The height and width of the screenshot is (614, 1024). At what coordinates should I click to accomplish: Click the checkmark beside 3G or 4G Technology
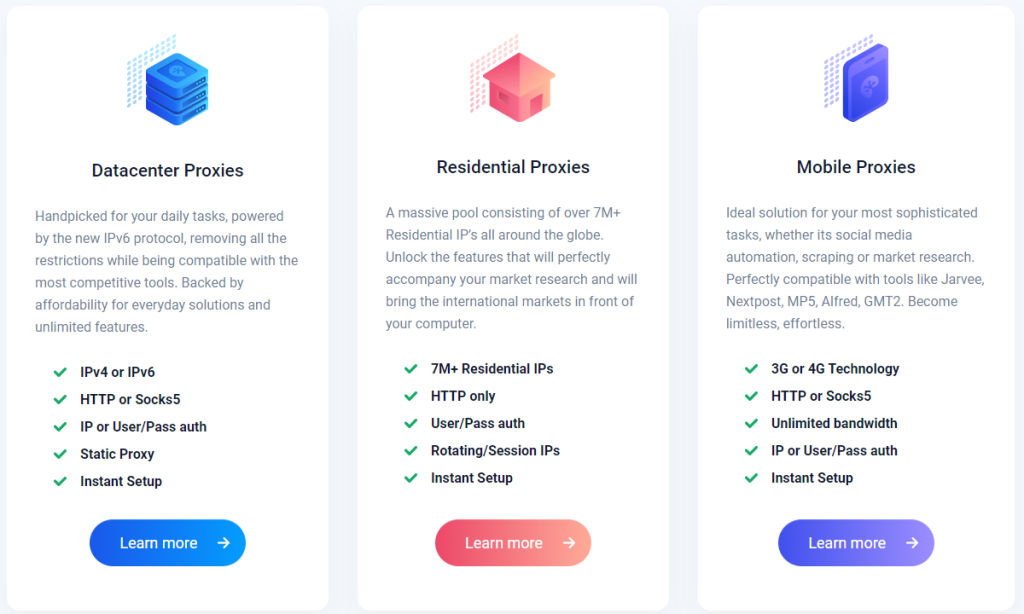coord(751,369)
